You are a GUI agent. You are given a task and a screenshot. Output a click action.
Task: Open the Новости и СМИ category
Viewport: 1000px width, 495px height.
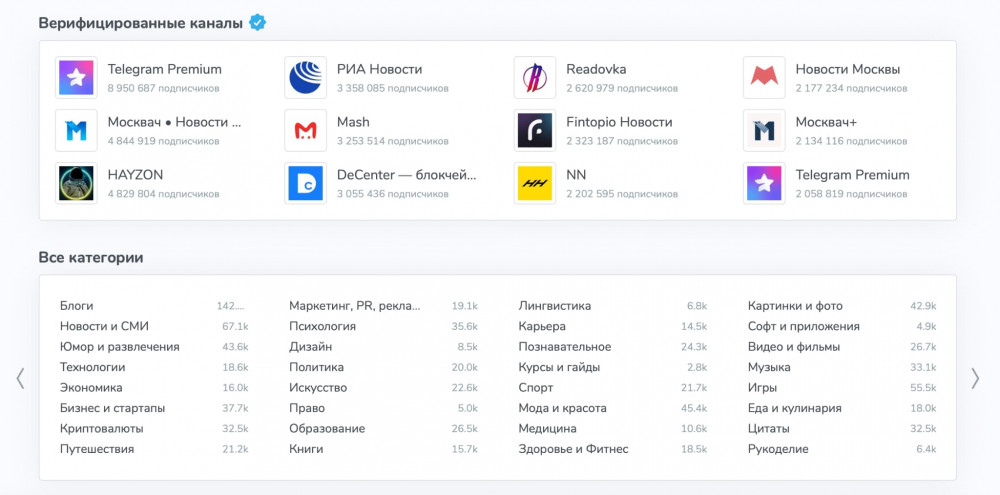coord(104,326)
